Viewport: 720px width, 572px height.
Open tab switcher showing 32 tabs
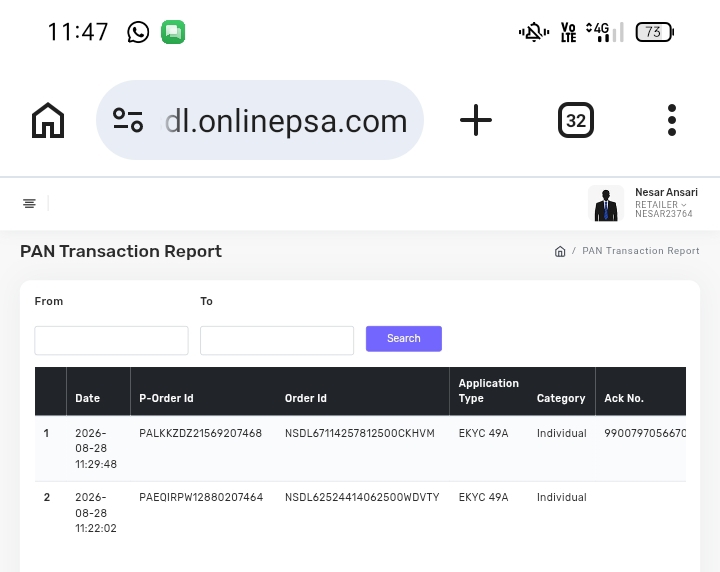click(576, 120)
